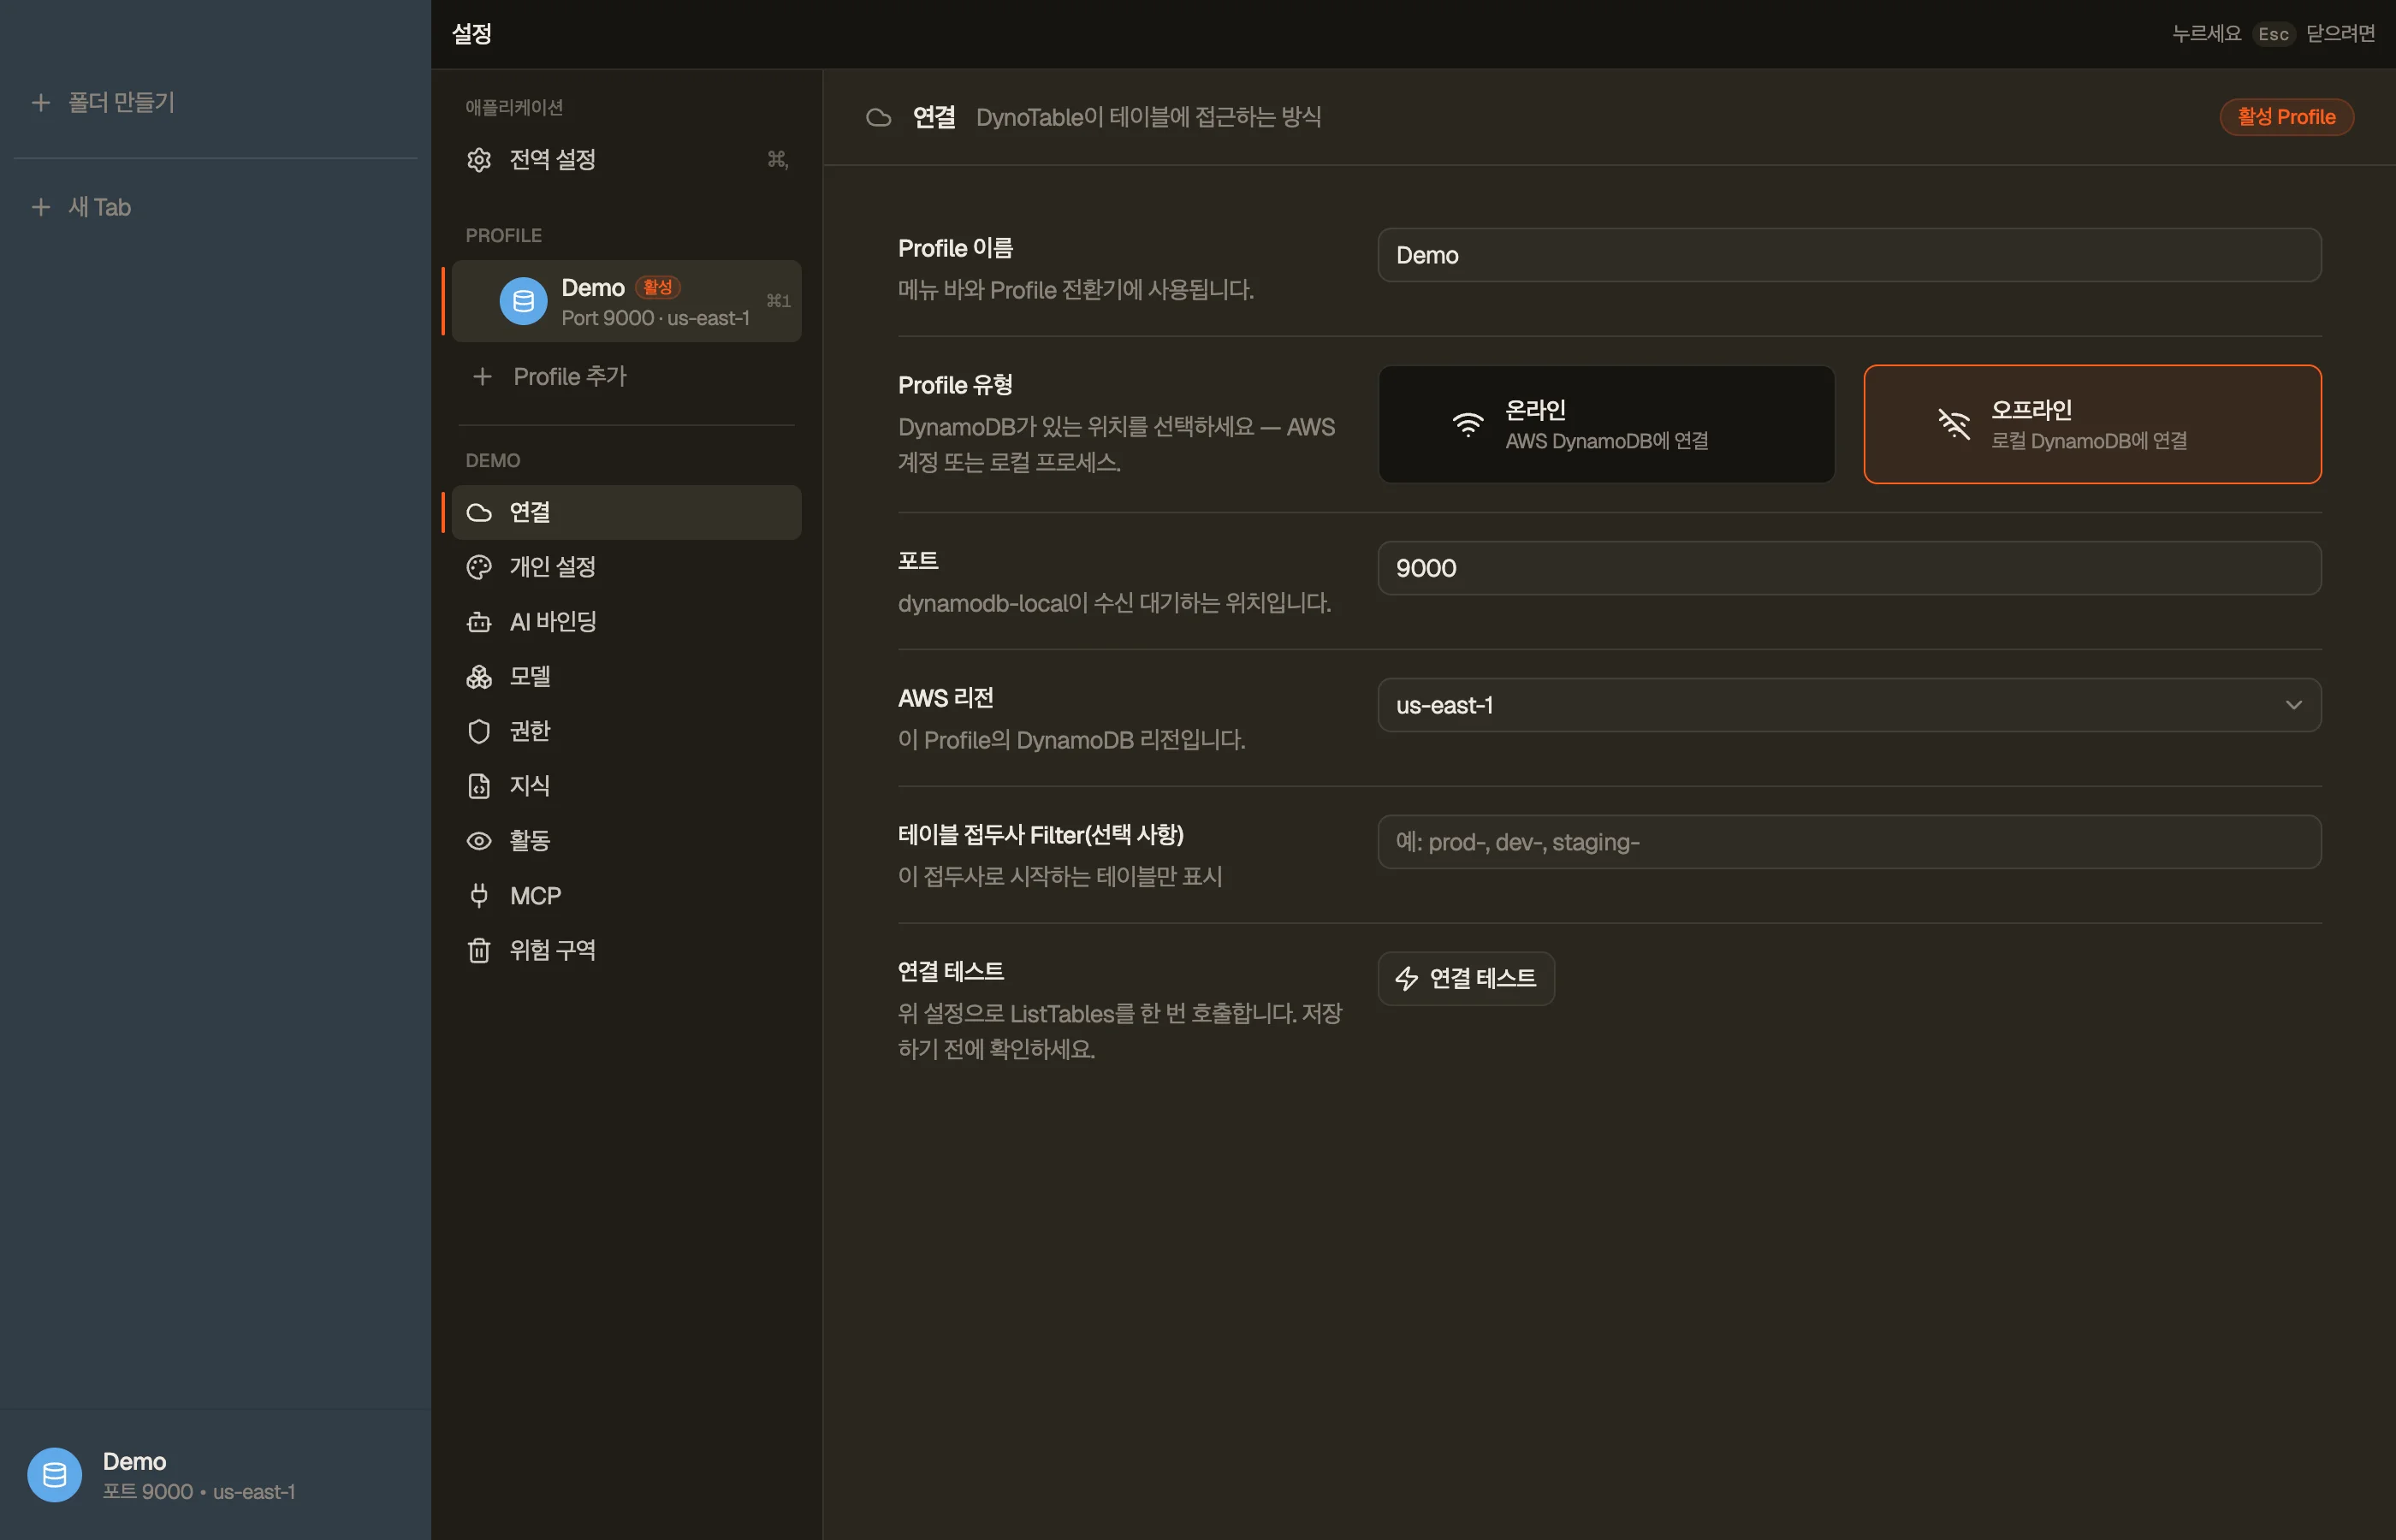Click the plug icon beside MCP
The width and height of the screenshot is (2396, 1540).
(x=479, y=896)
